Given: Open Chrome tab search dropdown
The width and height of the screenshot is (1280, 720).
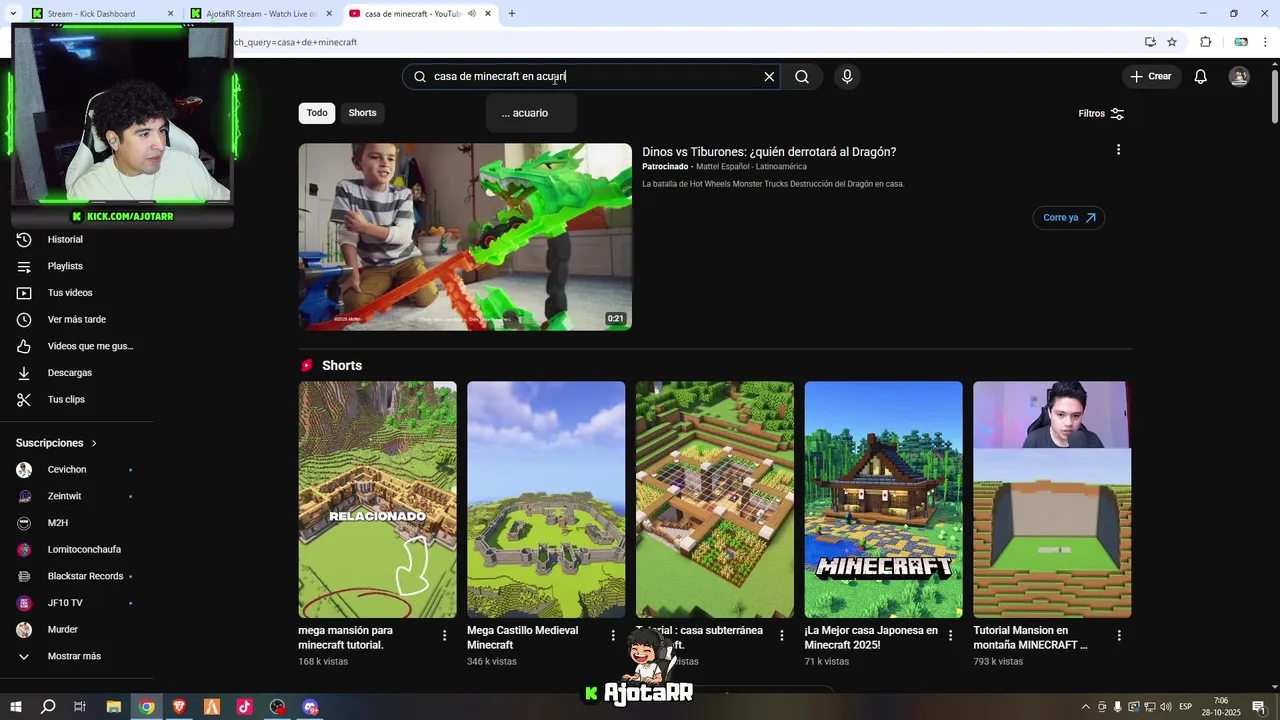Looking at the screenshot, I should tap(12, 14).
